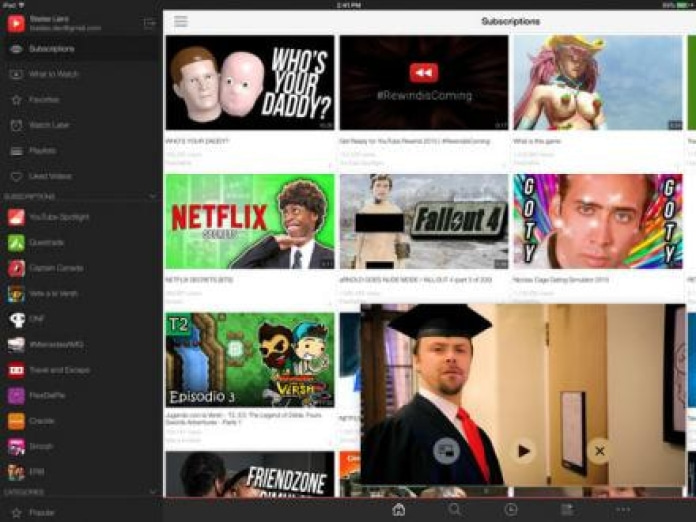The width and height of the screenshot is (696, 522).
Task: Open the orange-icon Crackle channel
Action: [81, 421]
